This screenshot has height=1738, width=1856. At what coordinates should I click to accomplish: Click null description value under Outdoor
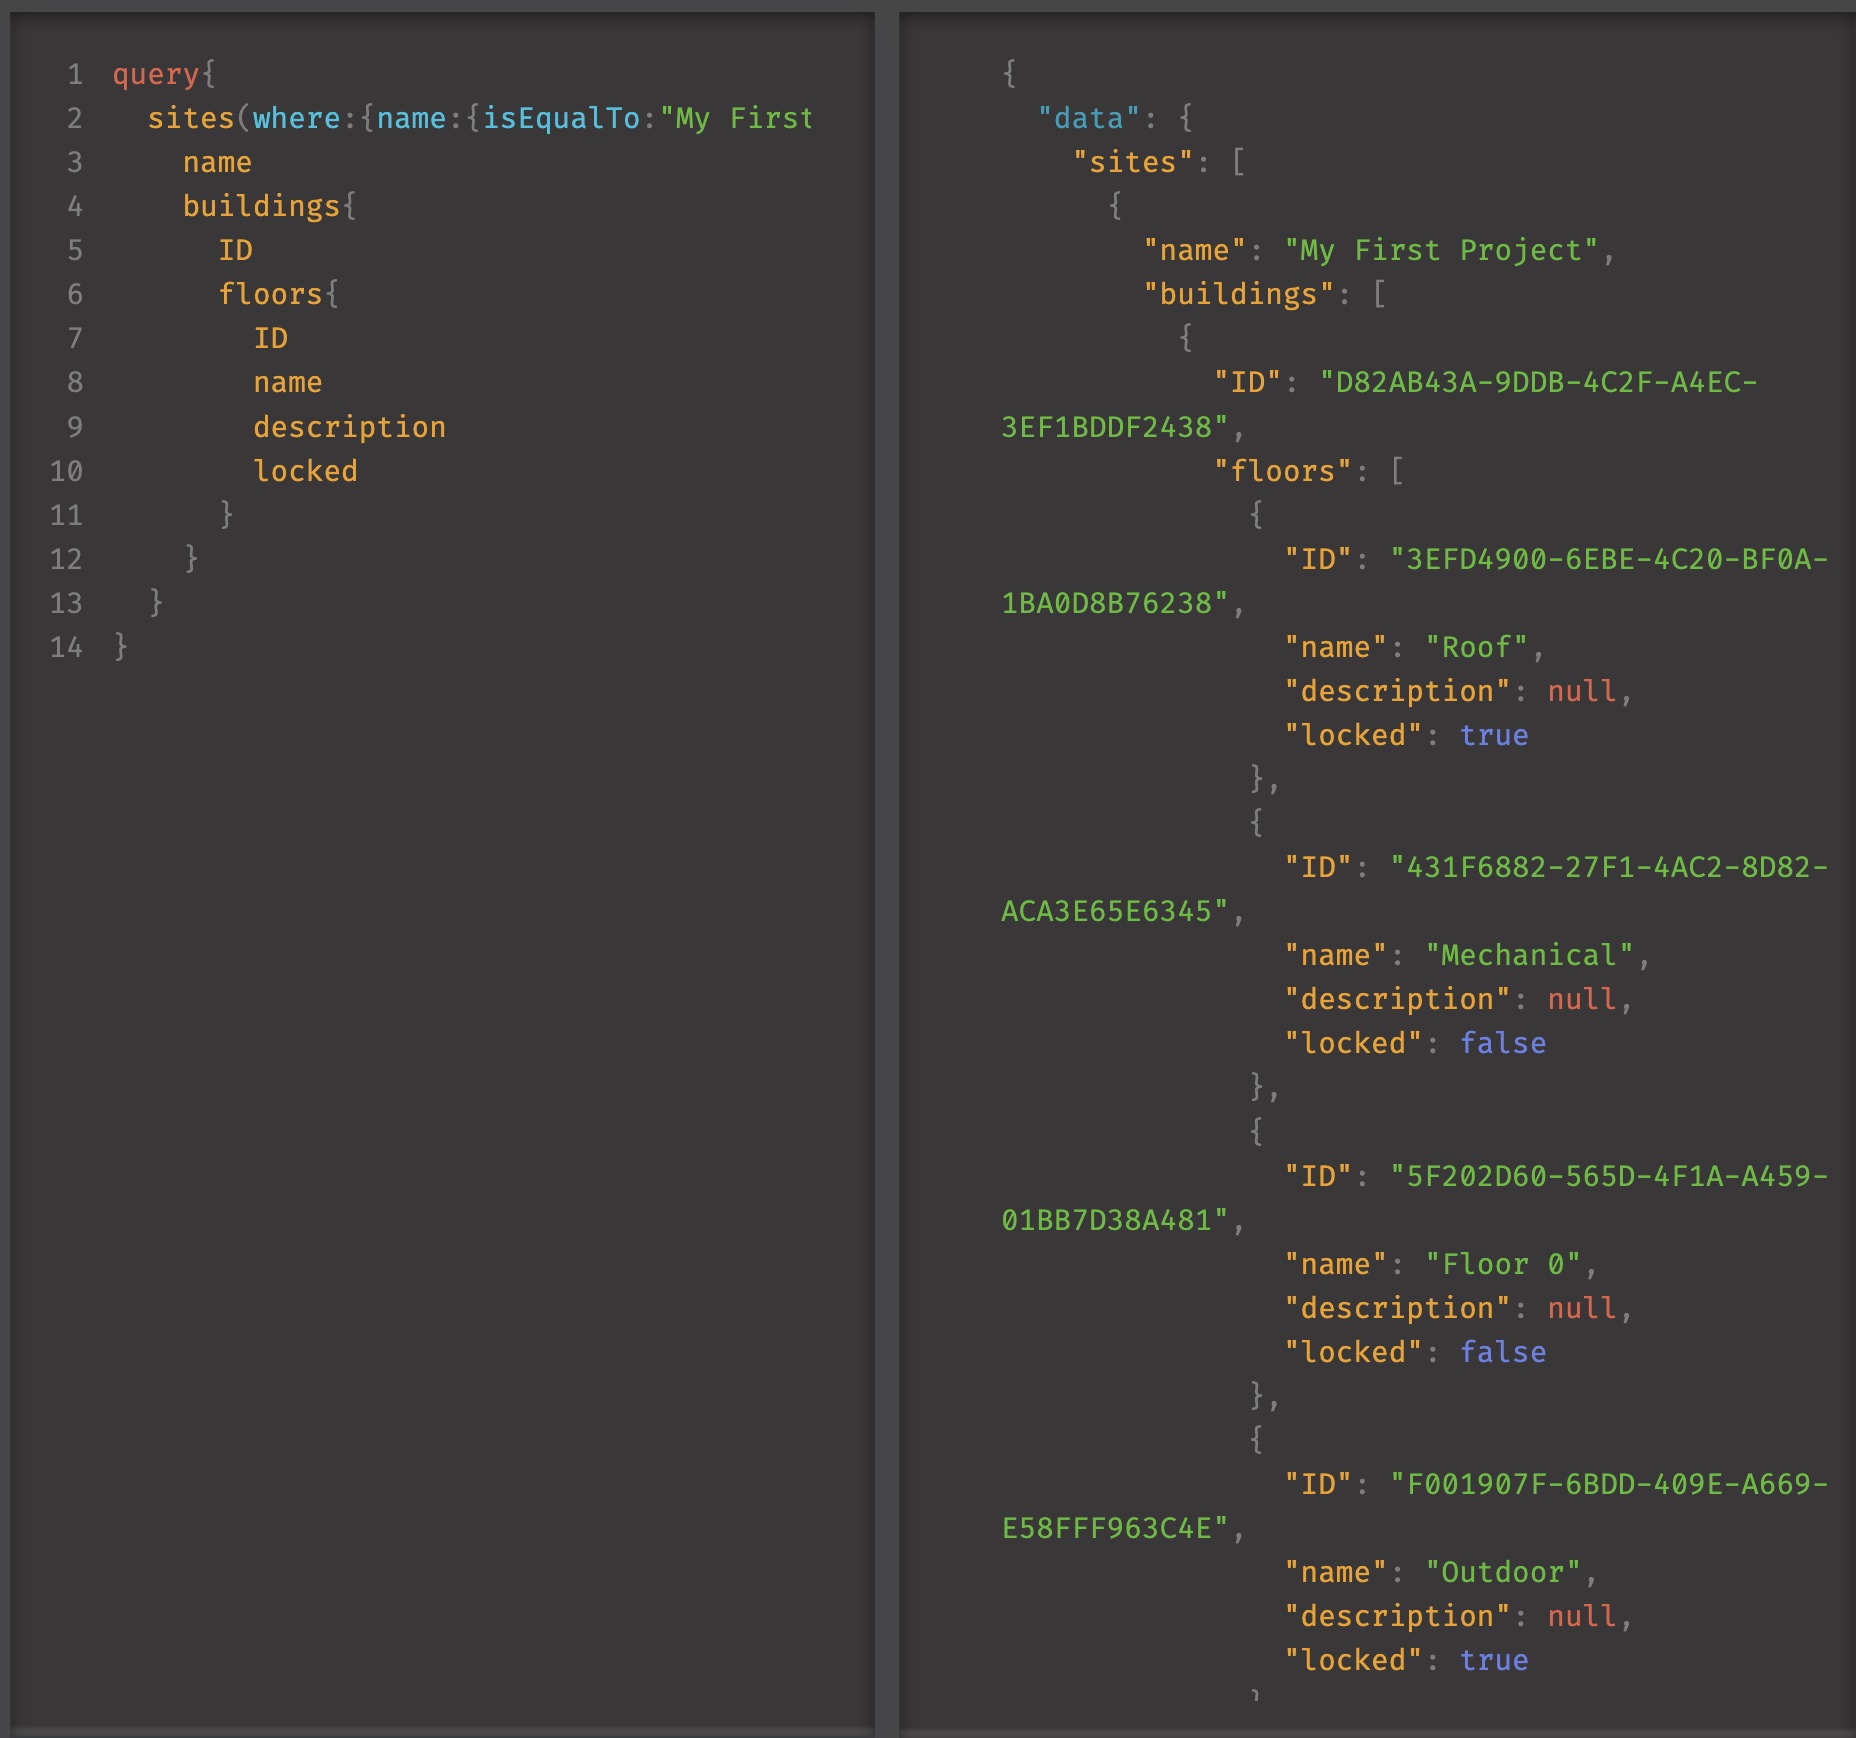[x=1582, y=1616]
